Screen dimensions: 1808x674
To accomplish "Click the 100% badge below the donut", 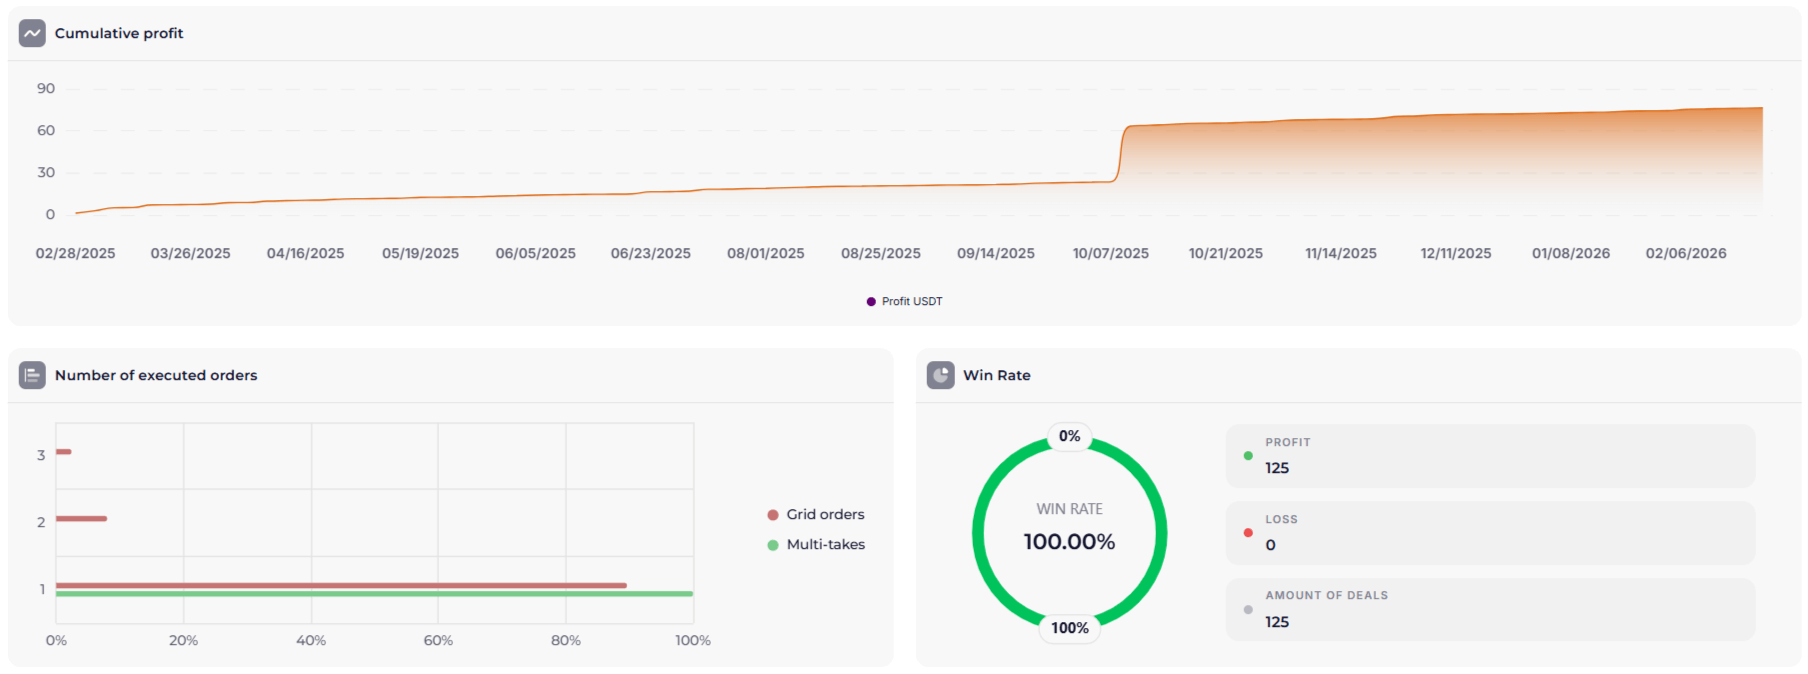I will pyautogui.click(x=1069, y=628).
